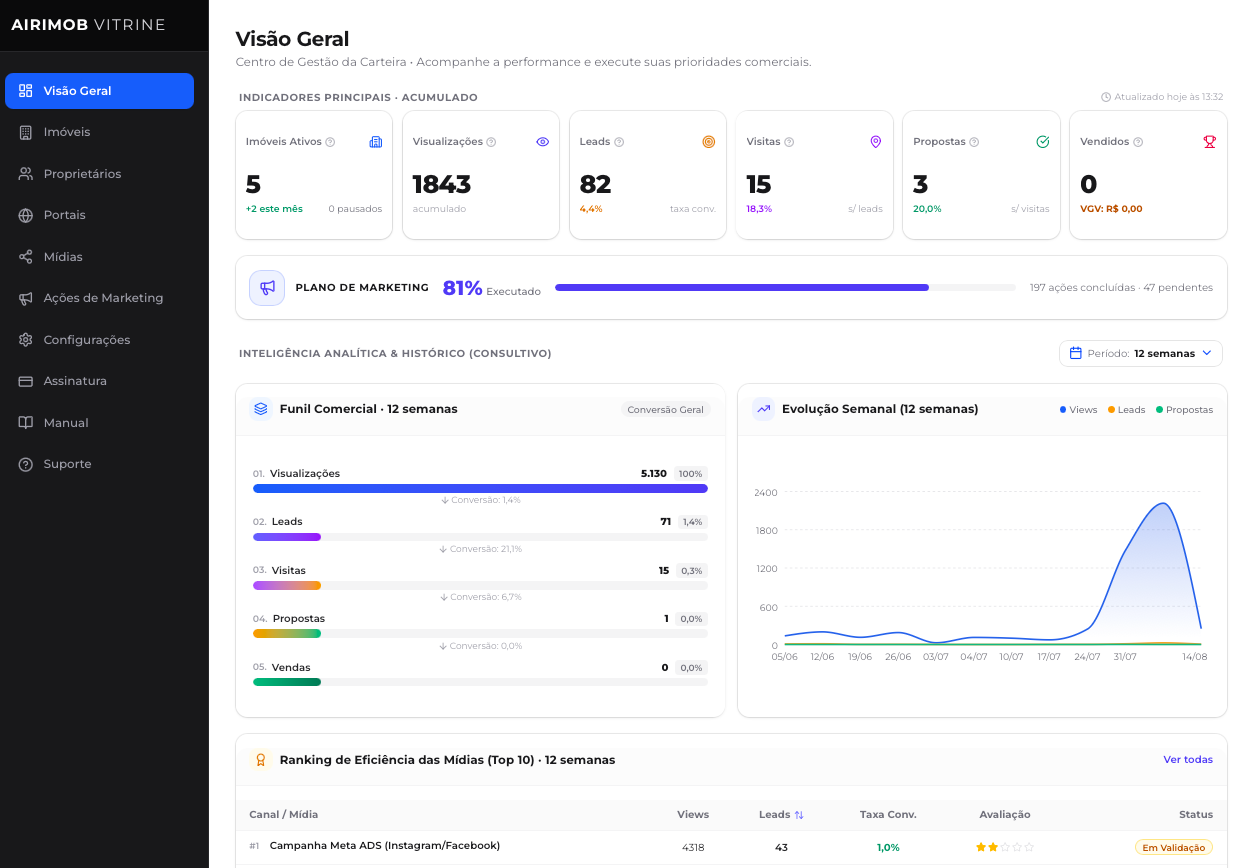The image size is (1251, 868).
Task: Click the info icon beside Propostas card title
Action: (x=974, y=142)
